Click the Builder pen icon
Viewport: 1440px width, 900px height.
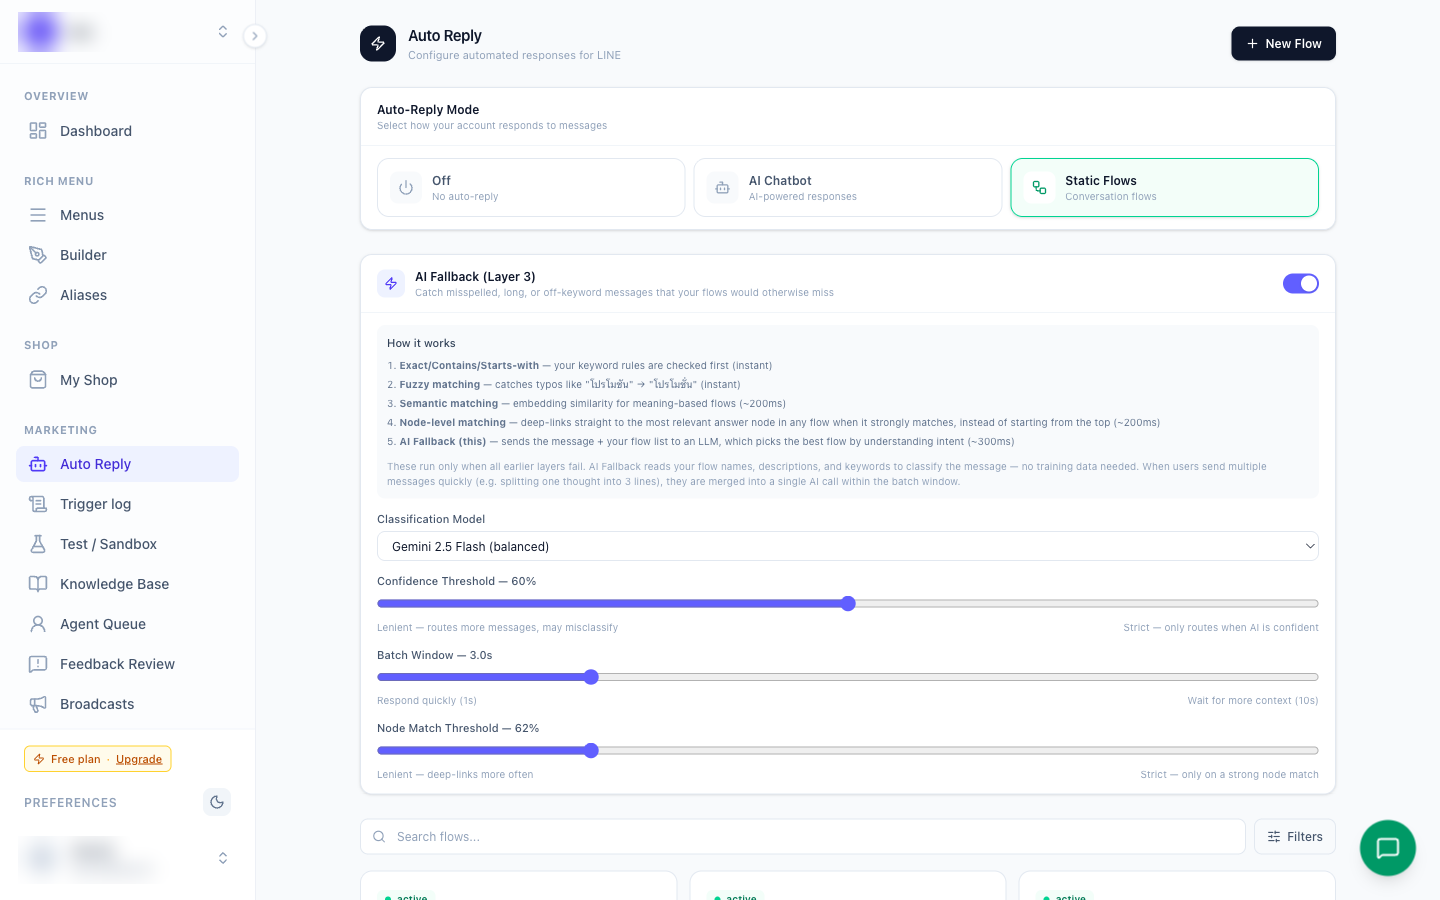(x=38, y=255)
